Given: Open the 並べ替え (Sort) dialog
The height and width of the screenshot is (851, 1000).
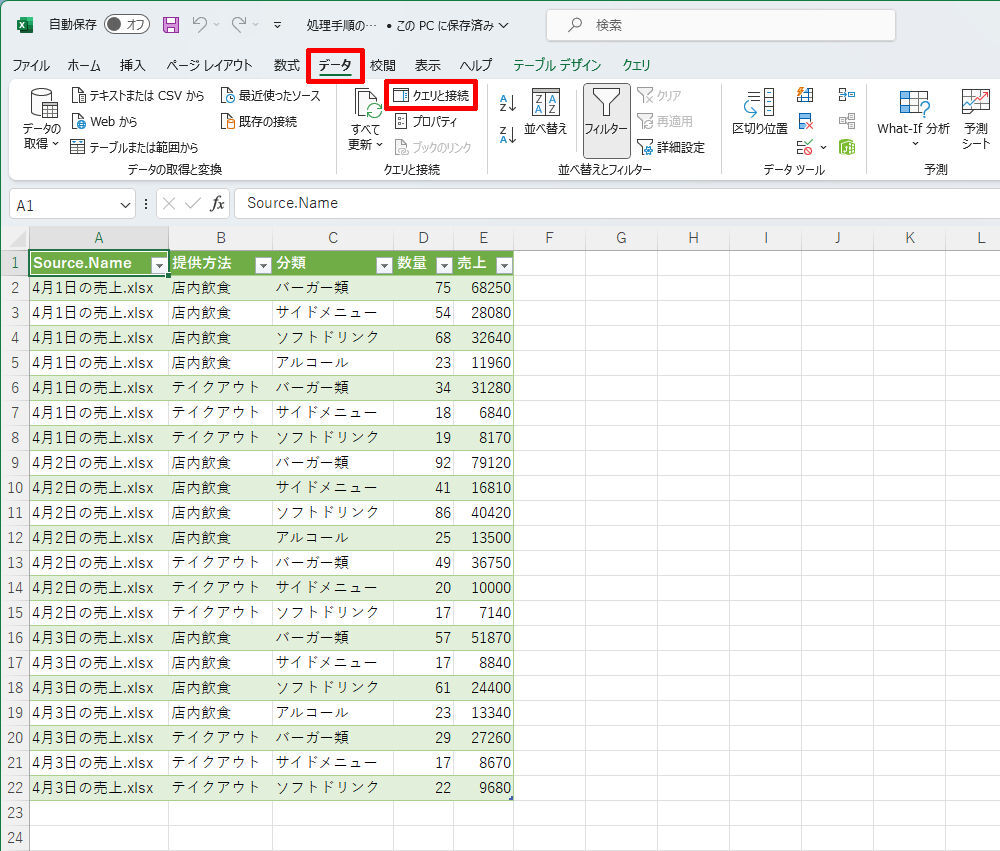Looking at the screenshot, I should coord(546,113).
